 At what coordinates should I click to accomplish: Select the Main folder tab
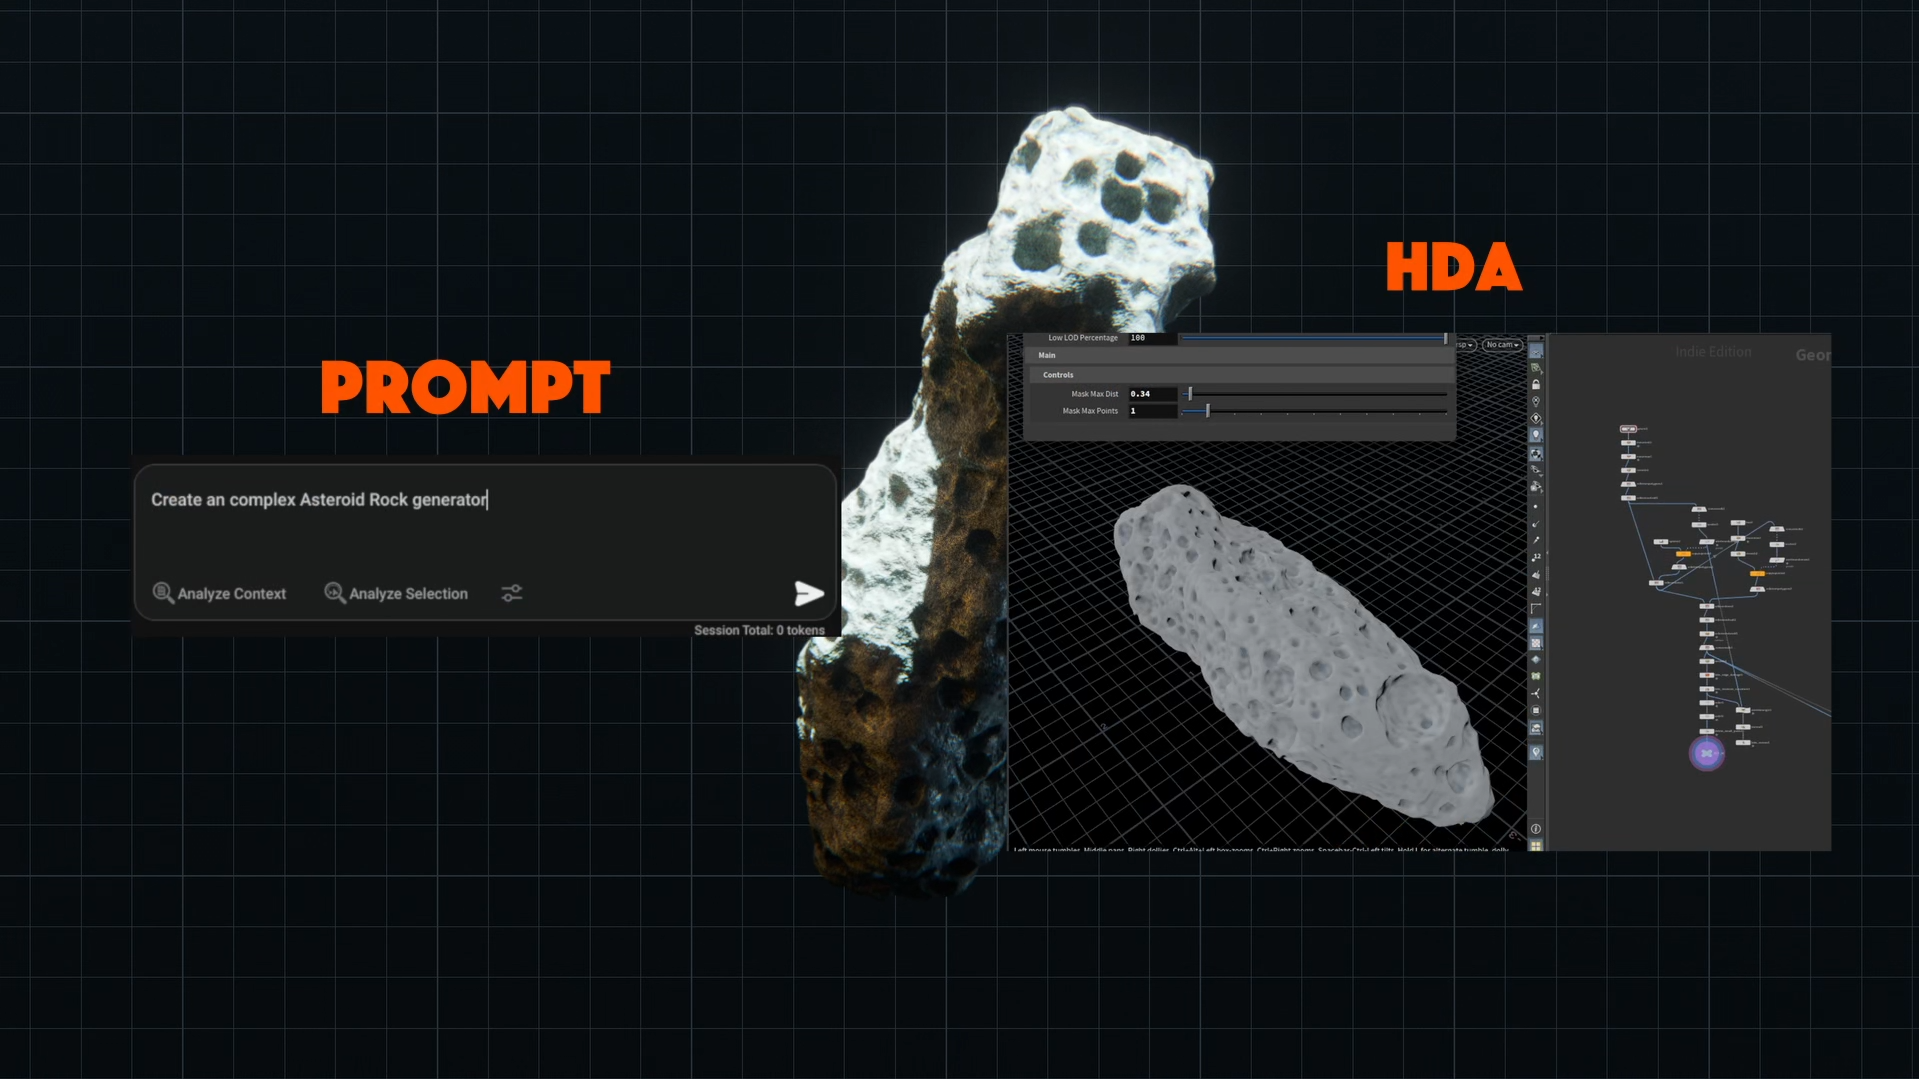[1047, 355]
